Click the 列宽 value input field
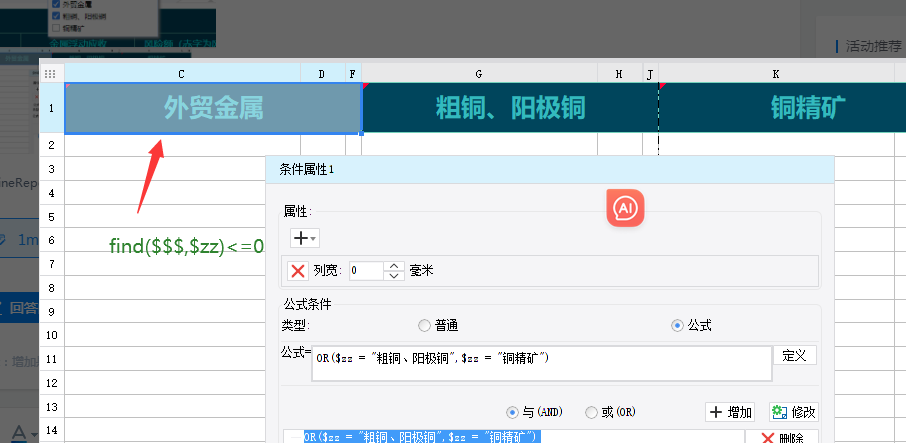The image size is (906, 443). (x=365, y=270)
